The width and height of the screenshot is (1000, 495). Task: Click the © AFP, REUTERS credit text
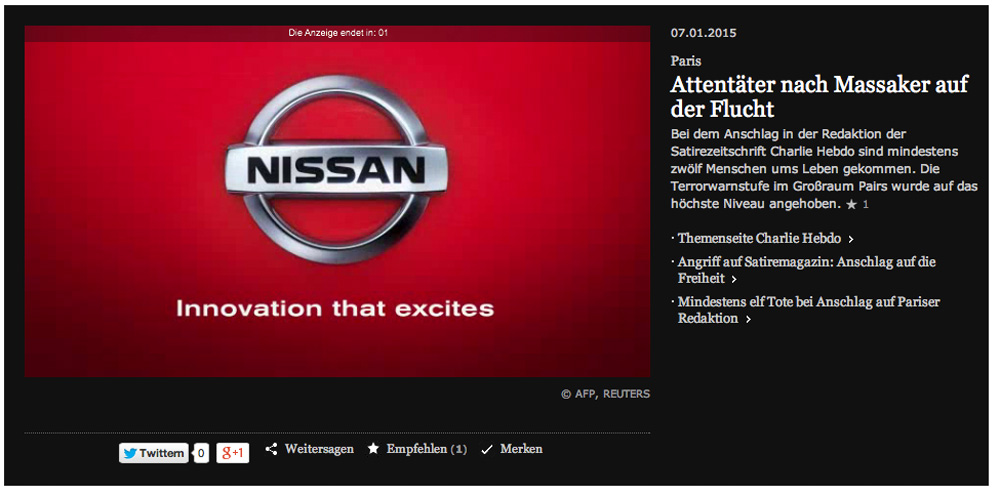pyautogui.click(x=605, y=394)
